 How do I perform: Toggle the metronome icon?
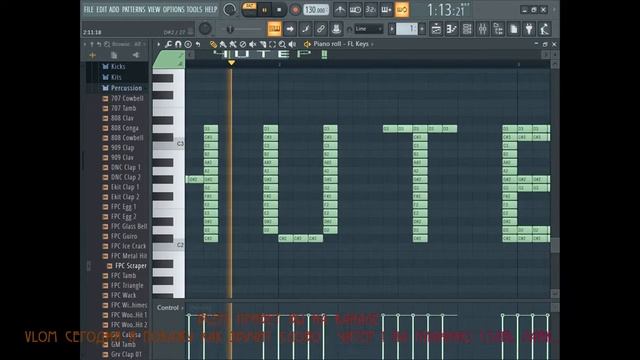click(340, 10)
